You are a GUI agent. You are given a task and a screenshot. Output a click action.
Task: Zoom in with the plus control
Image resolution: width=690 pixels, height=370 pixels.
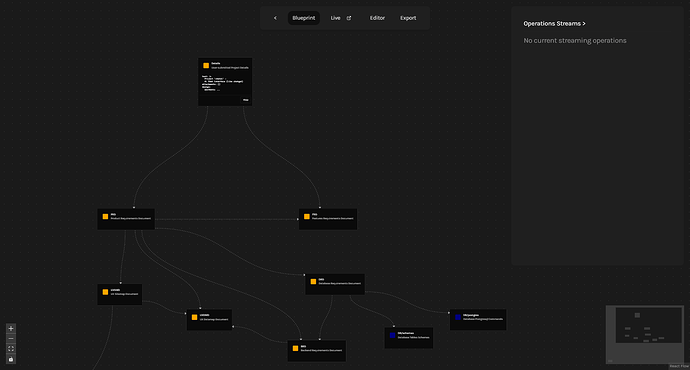pos(11,328)
